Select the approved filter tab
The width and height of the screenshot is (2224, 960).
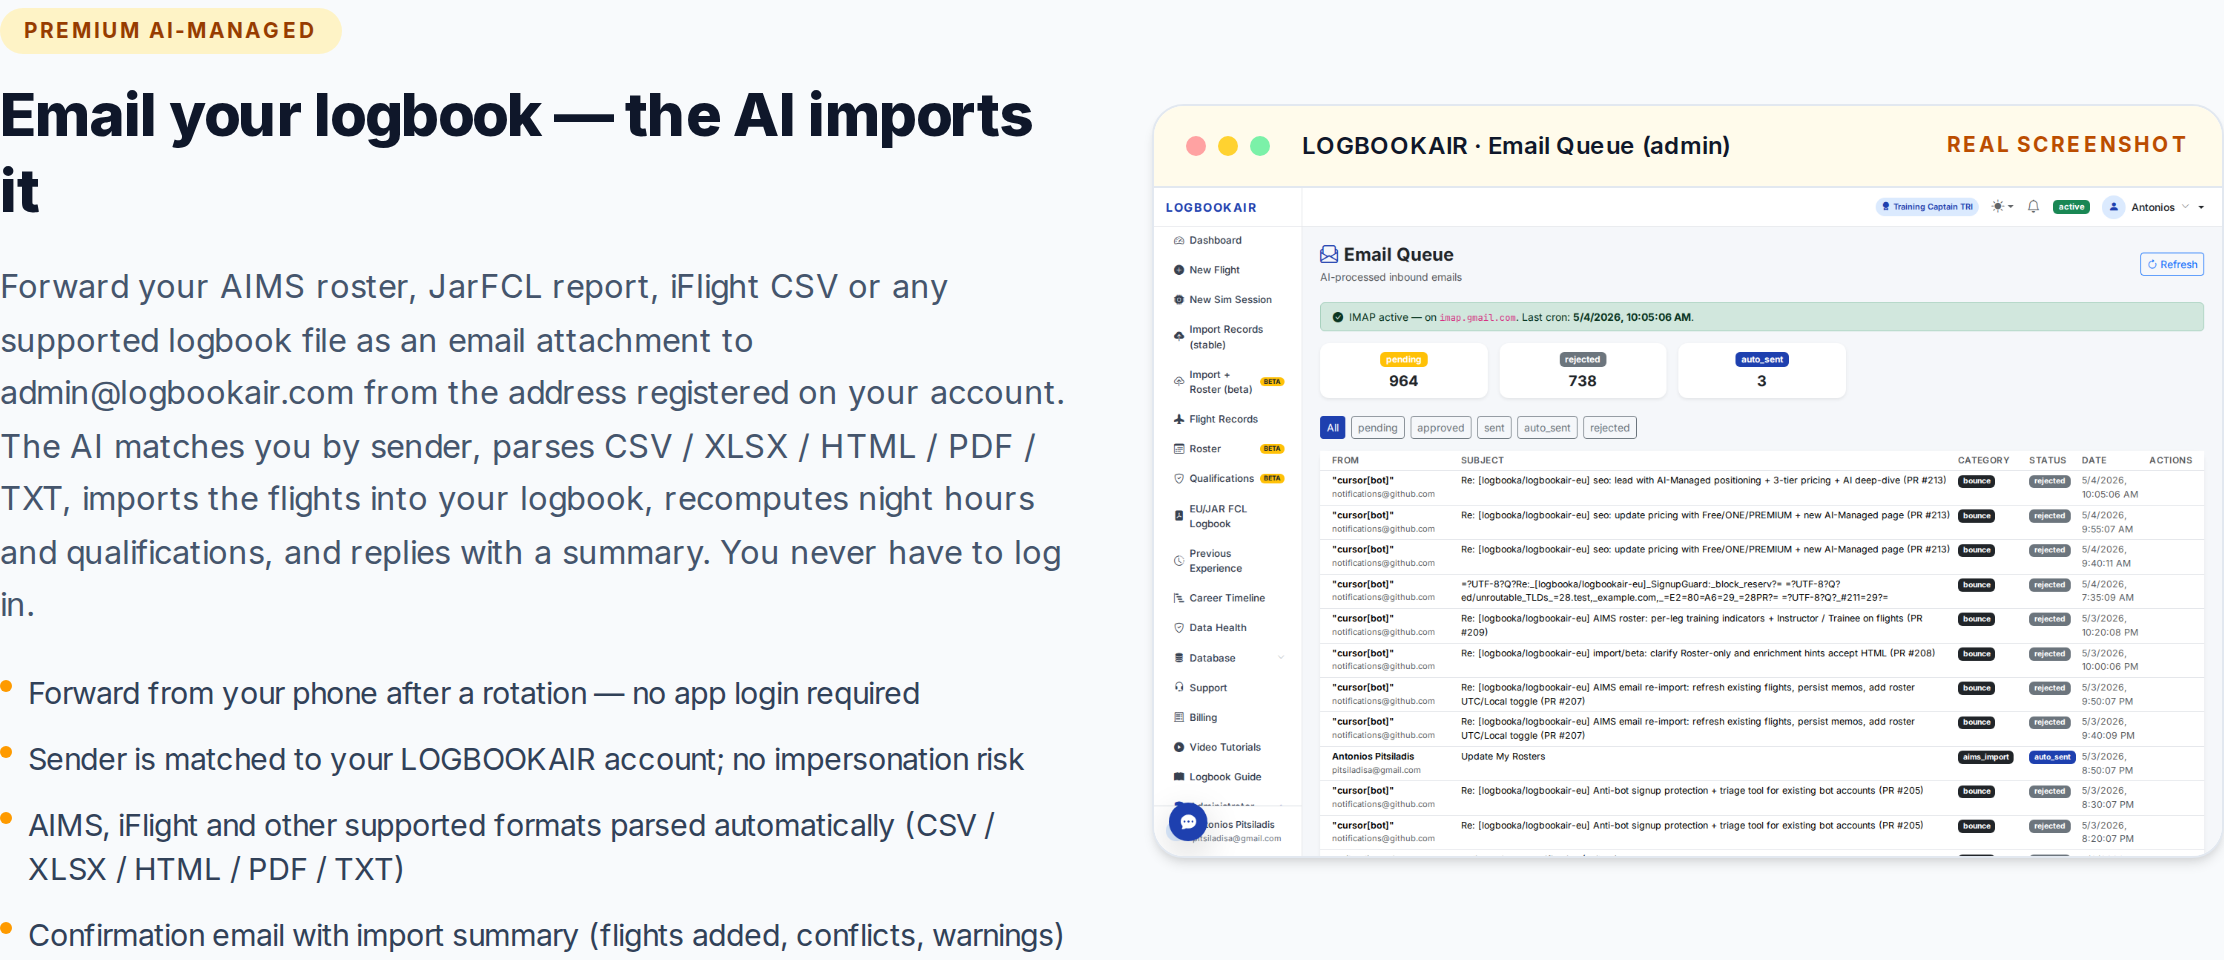point(1440,428)
